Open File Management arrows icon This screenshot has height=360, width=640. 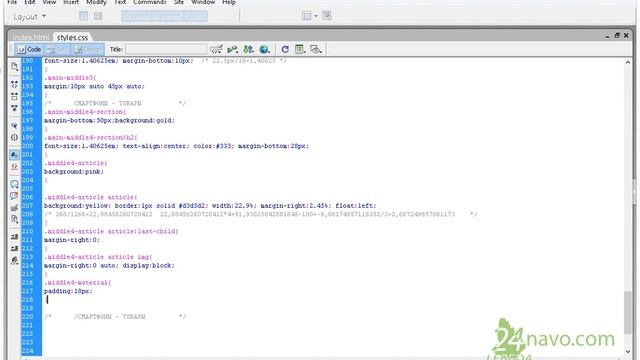(248, 49)
